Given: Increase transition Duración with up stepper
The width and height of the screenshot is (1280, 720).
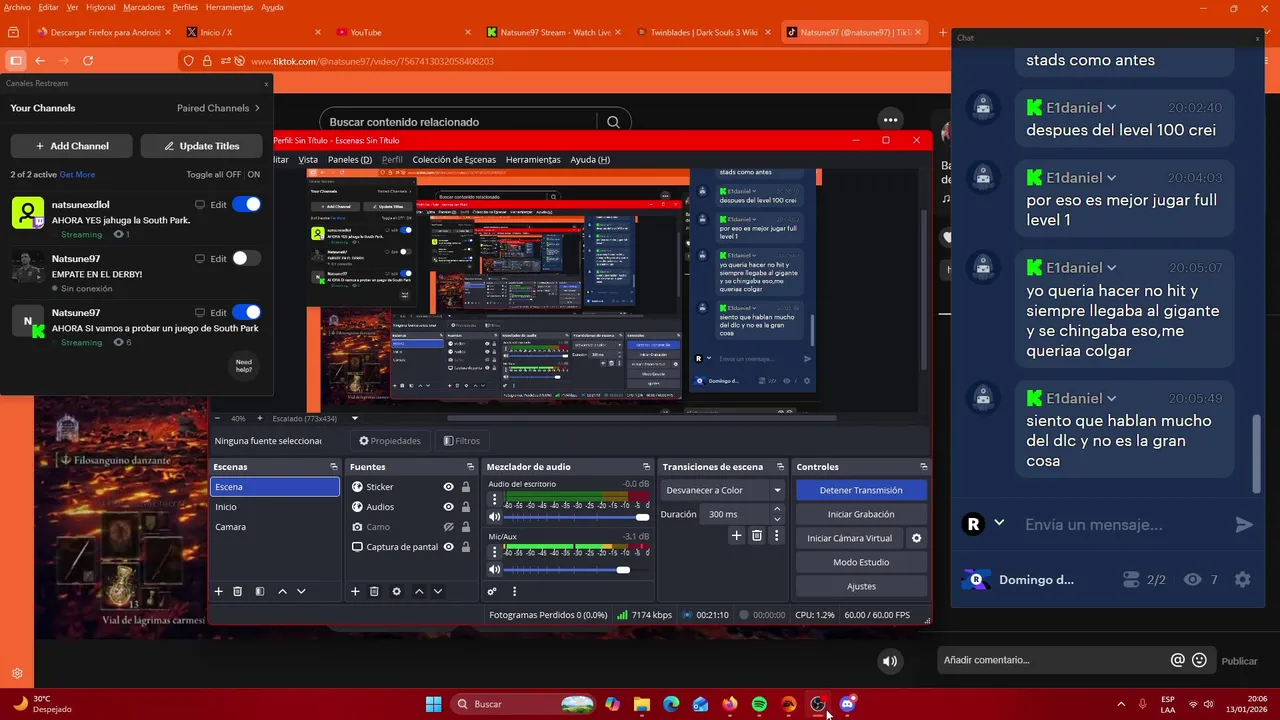Looking at the screenshot, I should click(x=777, y=509).
